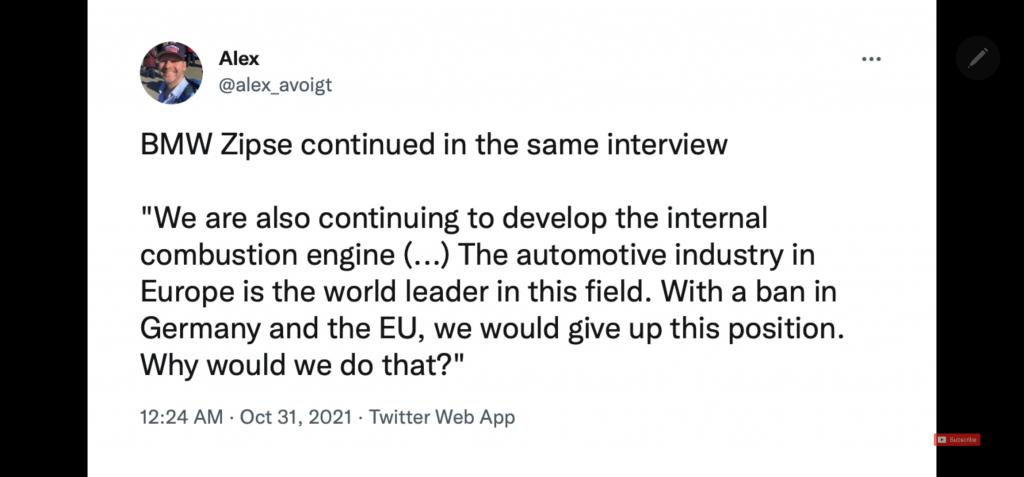This screenshot has height=477, width=1024.
Task: Click the YouTube play logo inside Subscribe badge
Action: click(x=941, y=440)
